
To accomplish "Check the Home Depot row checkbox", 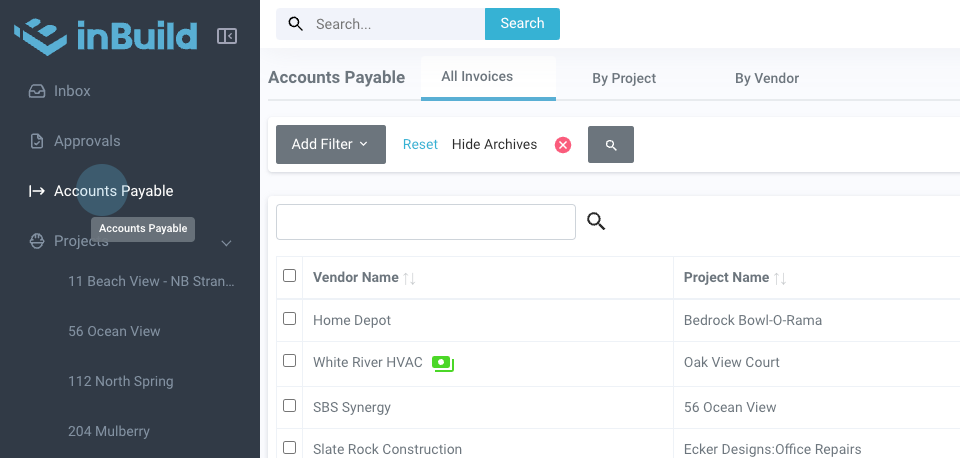I will (290, 319).
